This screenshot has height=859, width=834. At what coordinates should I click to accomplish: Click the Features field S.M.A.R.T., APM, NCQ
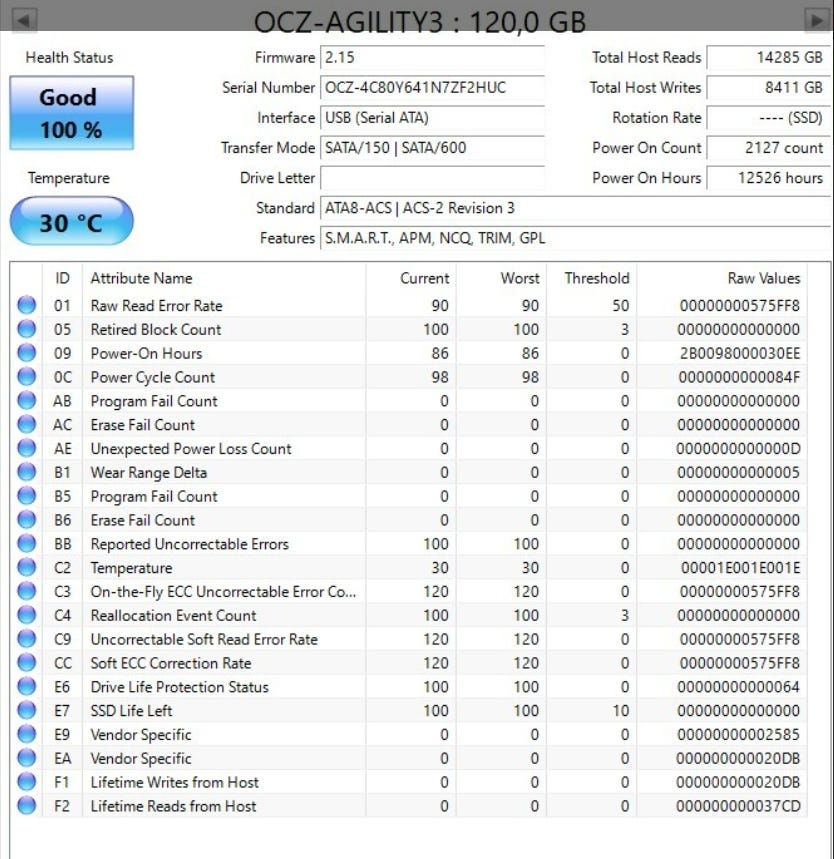pyautogui.click(x=575, y=238)
